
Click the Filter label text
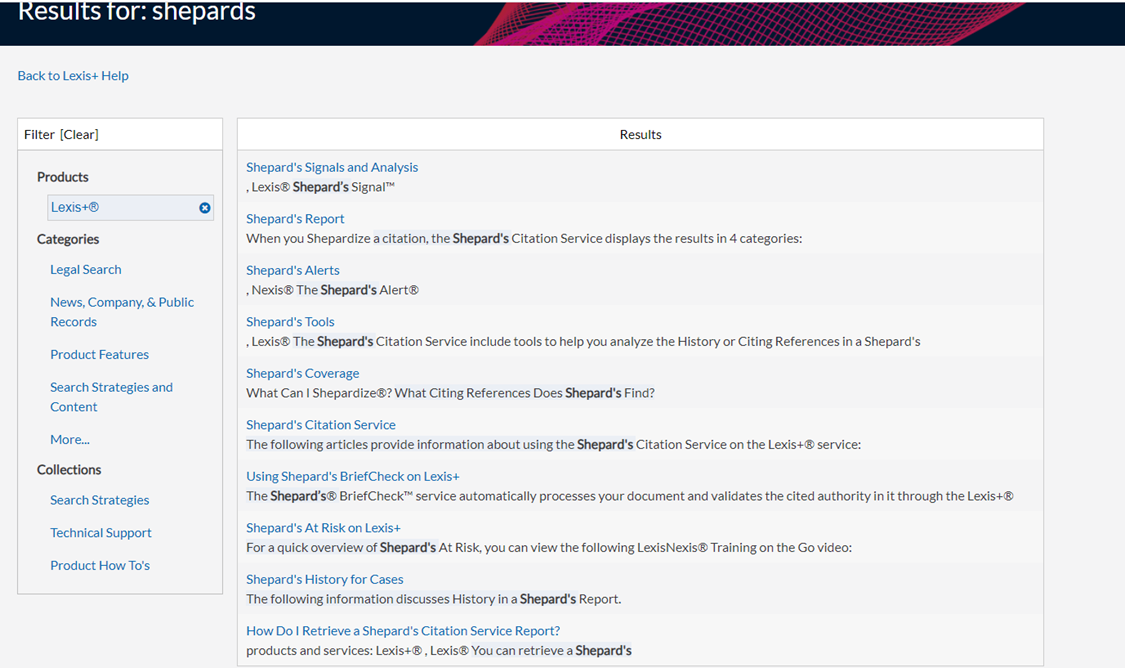tap(39, 134)
